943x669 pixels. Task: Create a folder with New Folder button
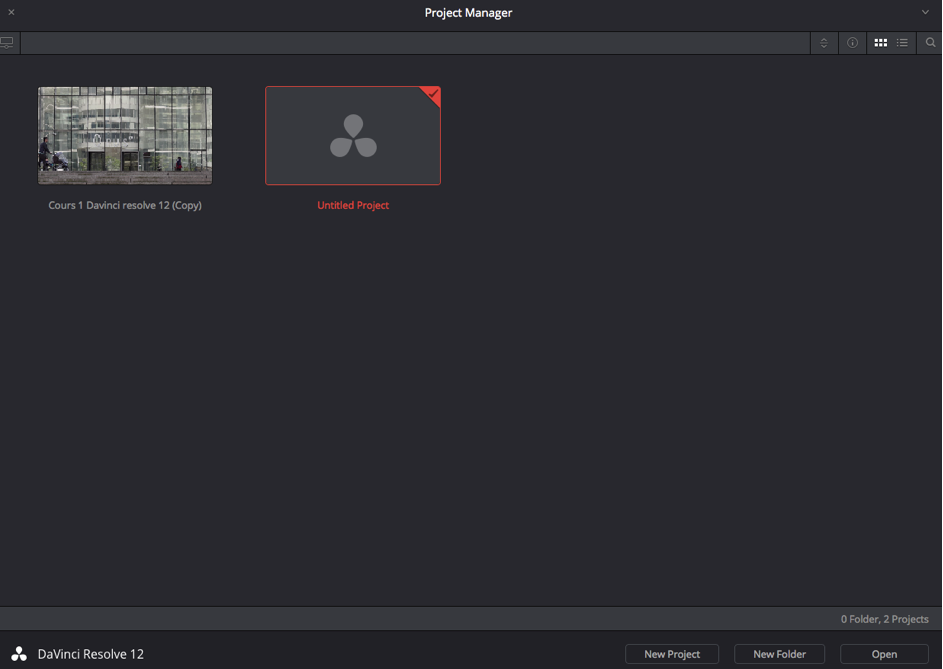pos(779,654)
